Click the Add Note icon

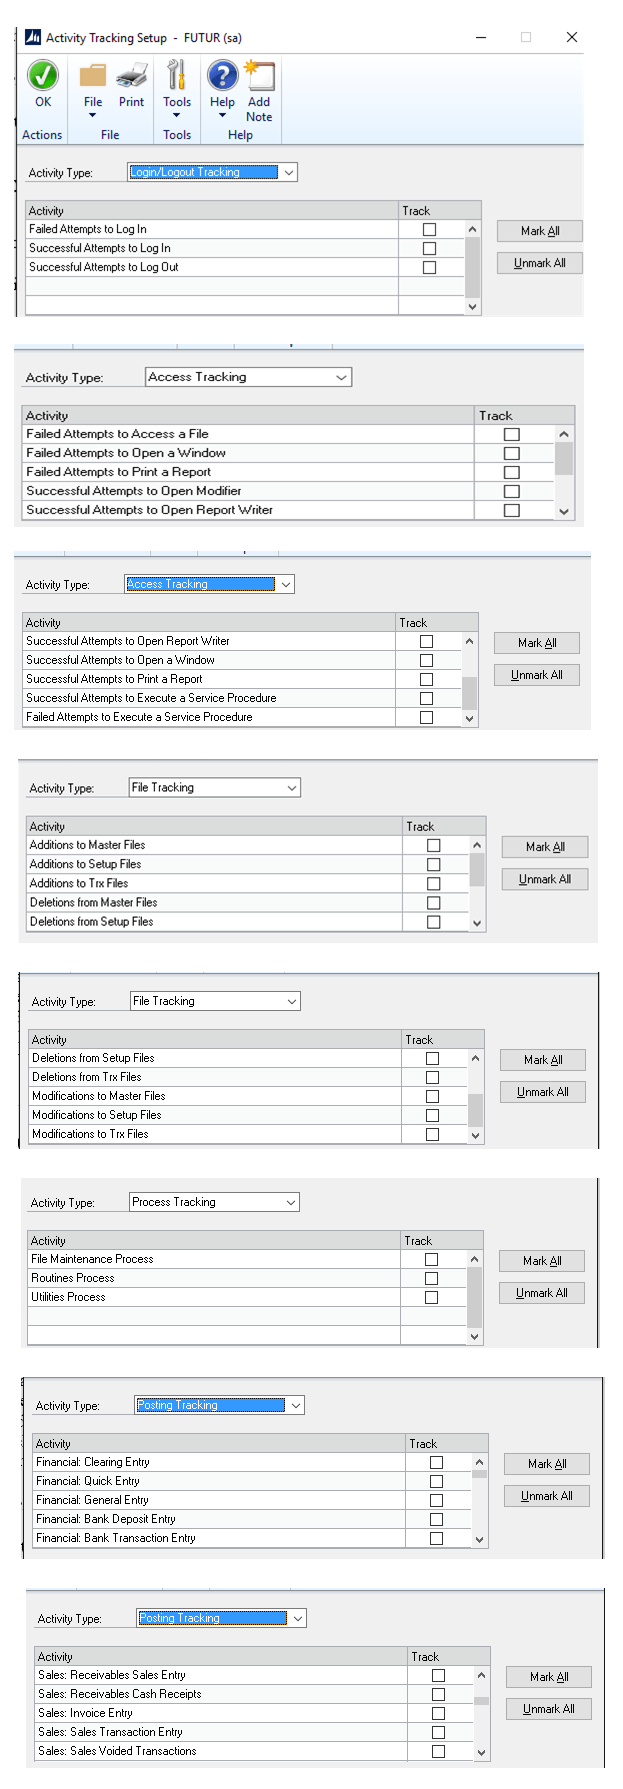click(x=259, y=75)
